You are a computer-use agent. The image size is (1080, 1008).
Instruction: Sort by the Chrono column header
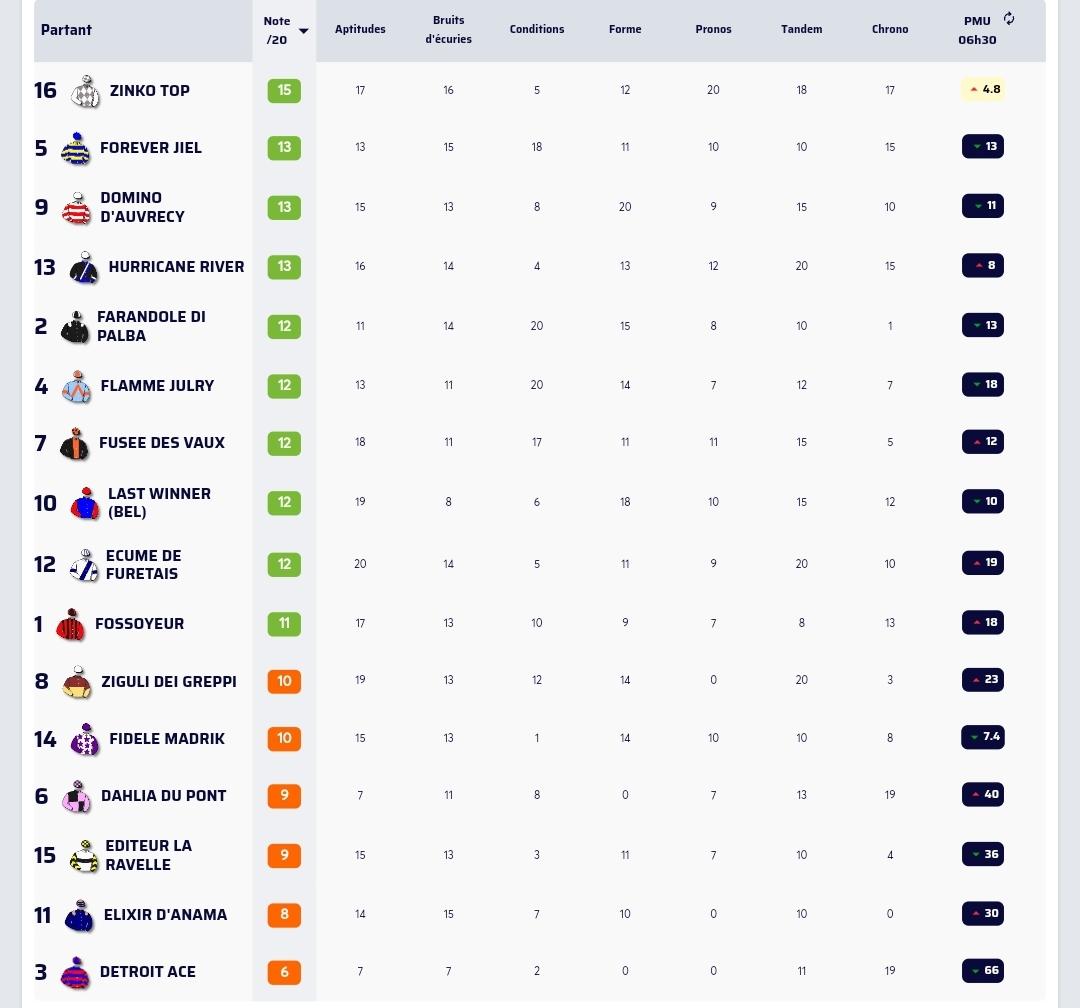[x=890, y=29]
